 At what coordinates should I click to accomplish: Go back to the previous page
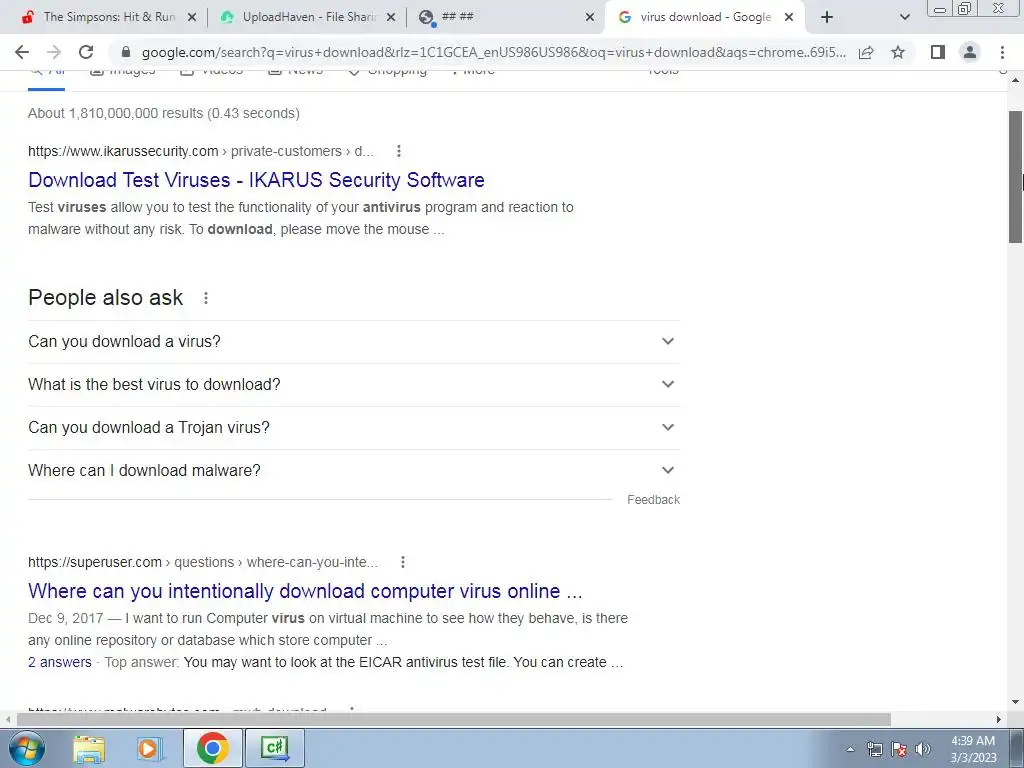[x=22, y=52]
